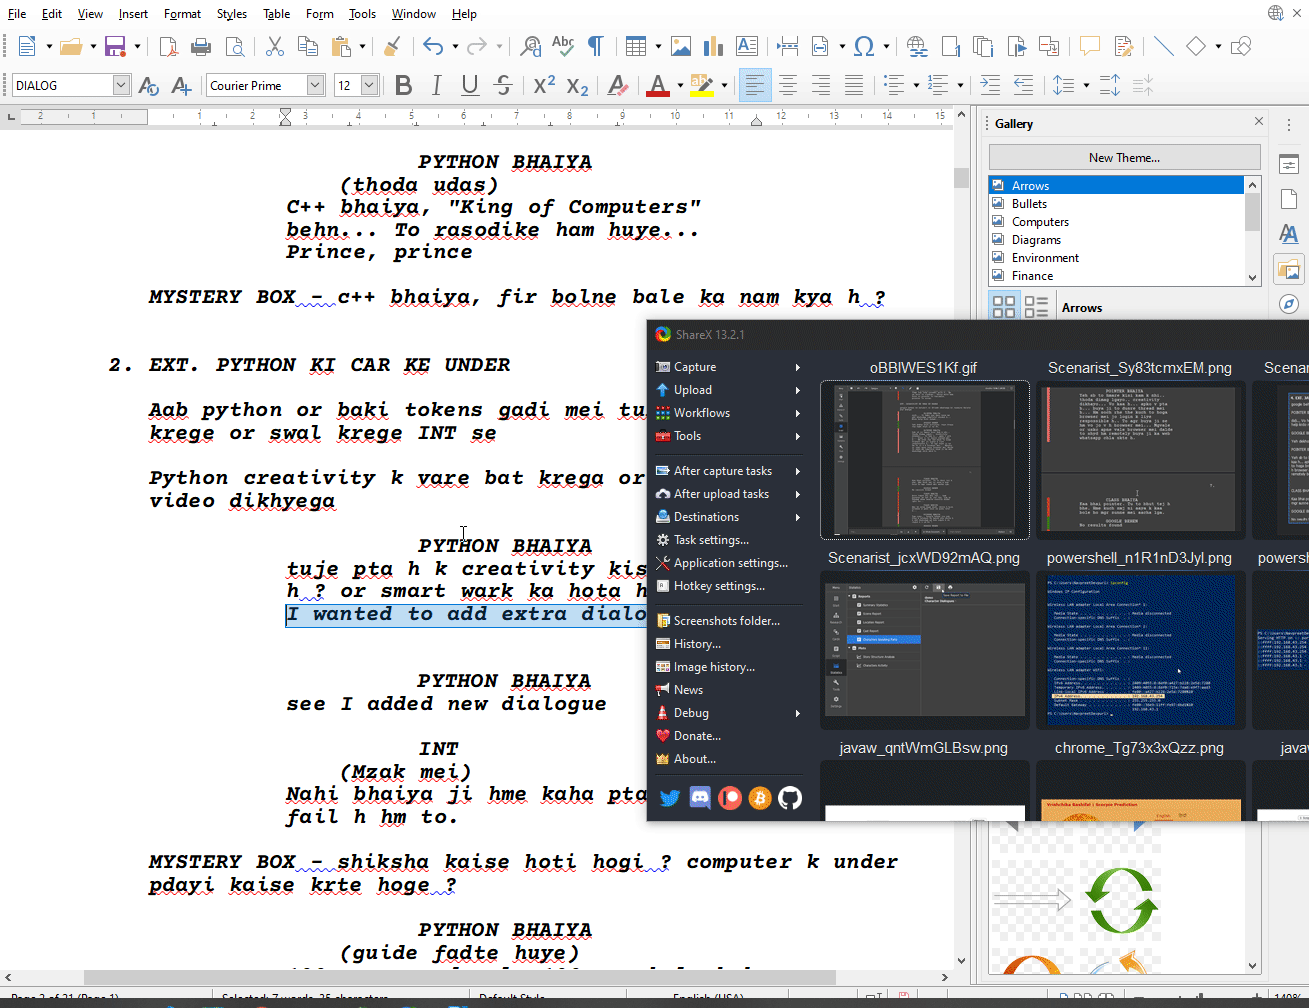Insert a text box

pyautogui.click(x=747, y=46)
